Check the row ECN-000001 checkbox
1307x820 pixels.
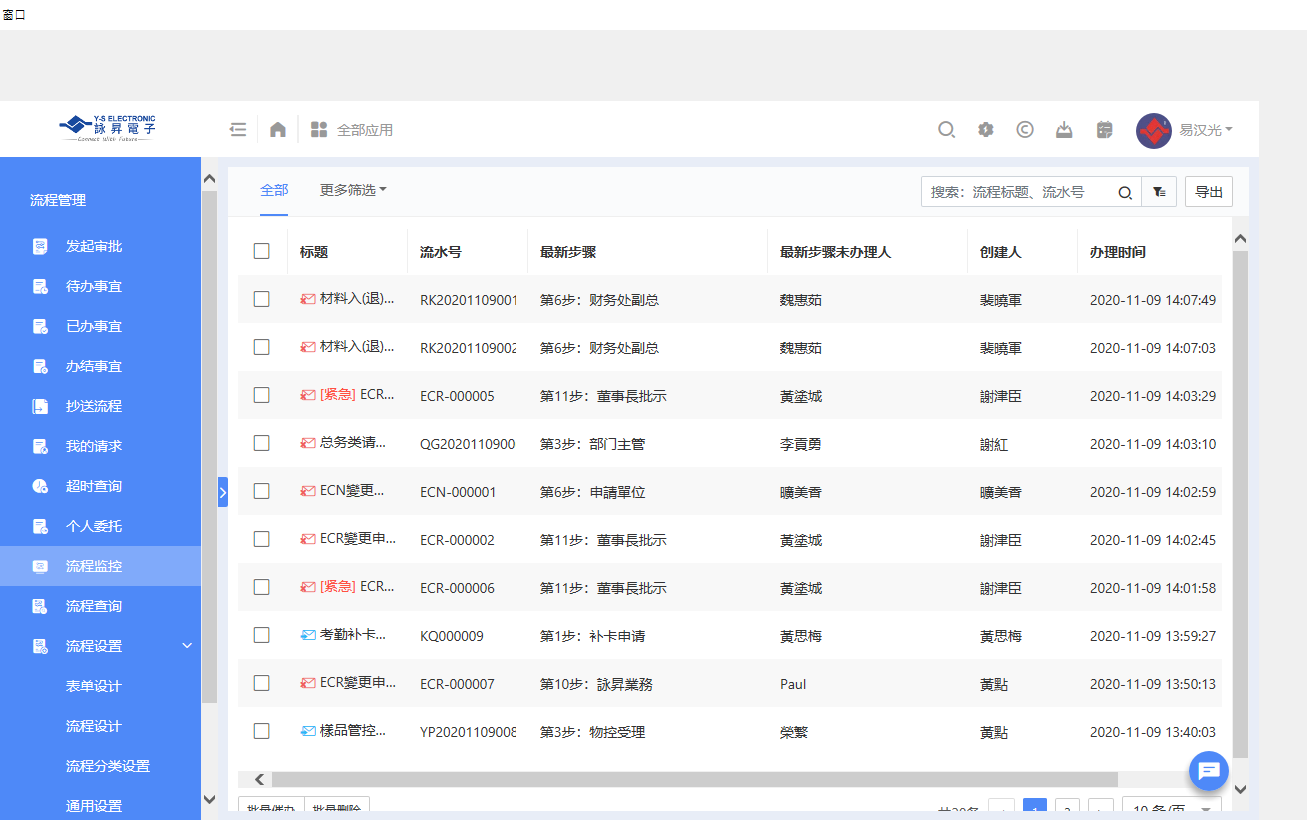(x=262, y=491)
